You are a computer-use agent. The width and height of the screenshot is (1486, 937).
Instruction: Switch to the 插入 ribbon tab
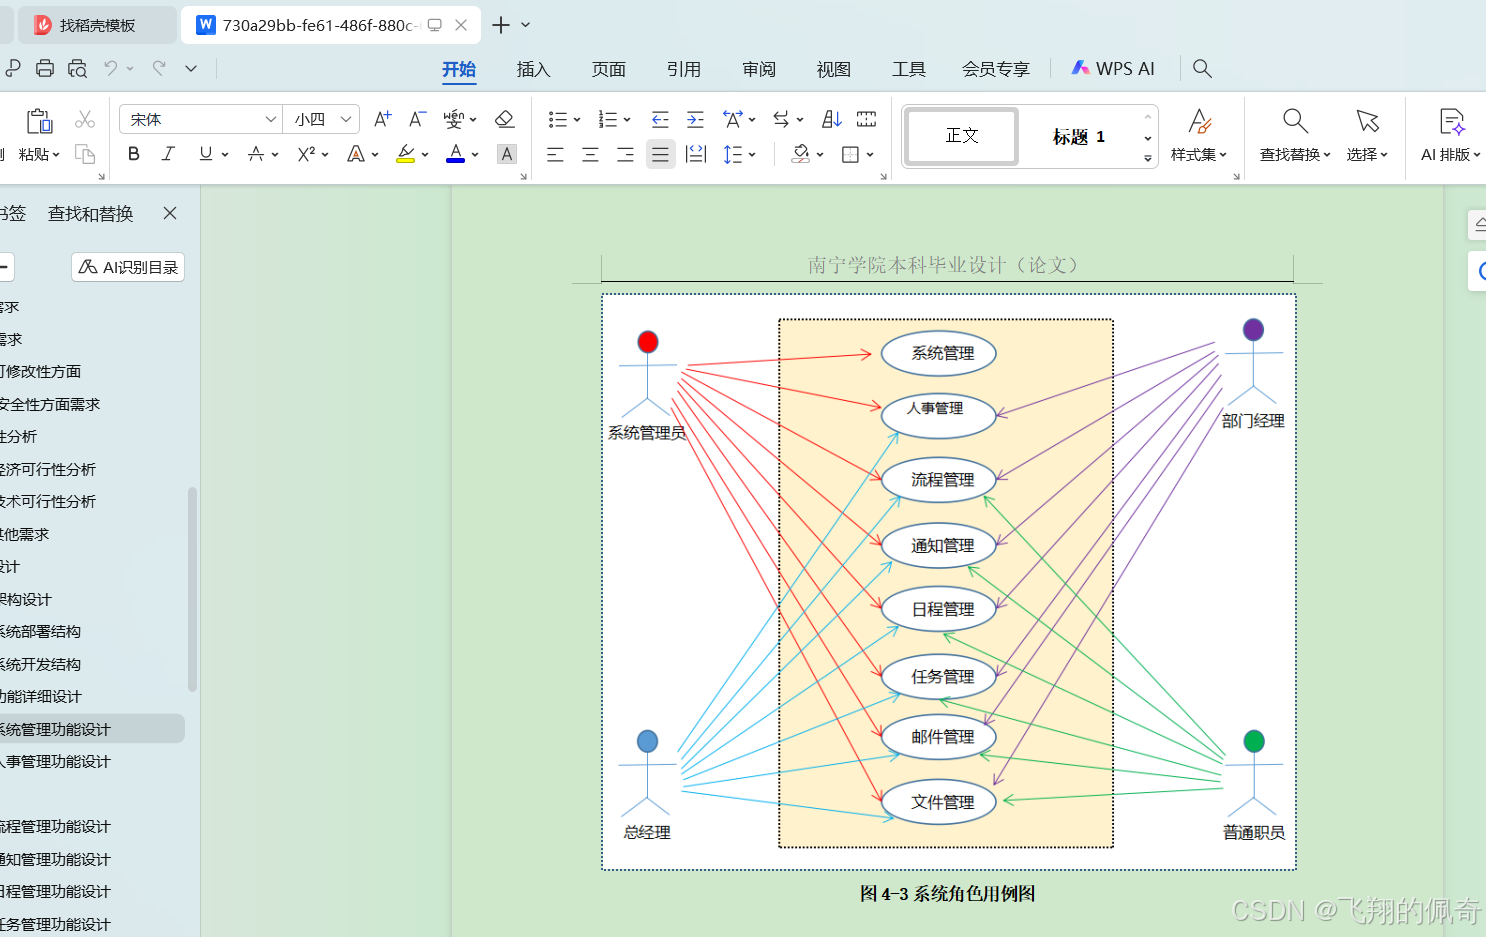(x=533, y=68)
